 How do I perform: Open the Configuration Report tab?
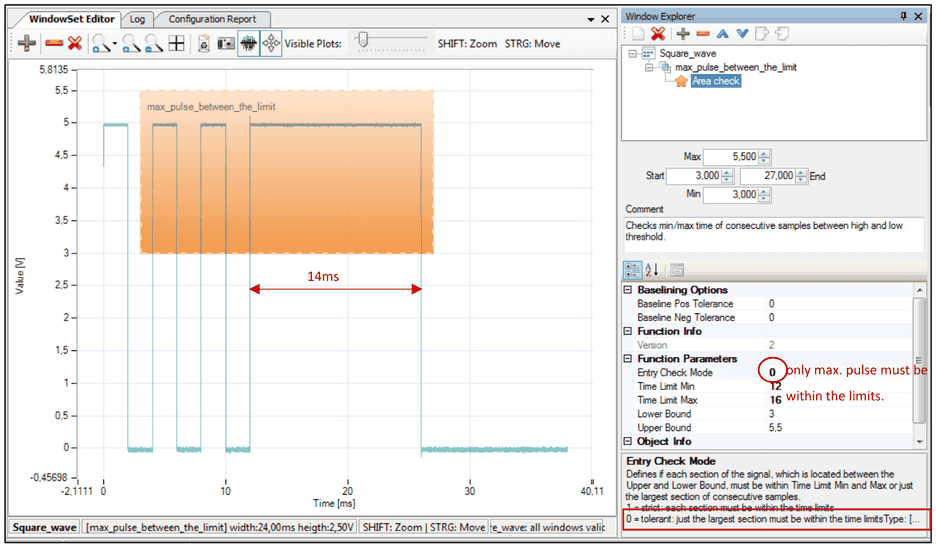pos(212,19)
